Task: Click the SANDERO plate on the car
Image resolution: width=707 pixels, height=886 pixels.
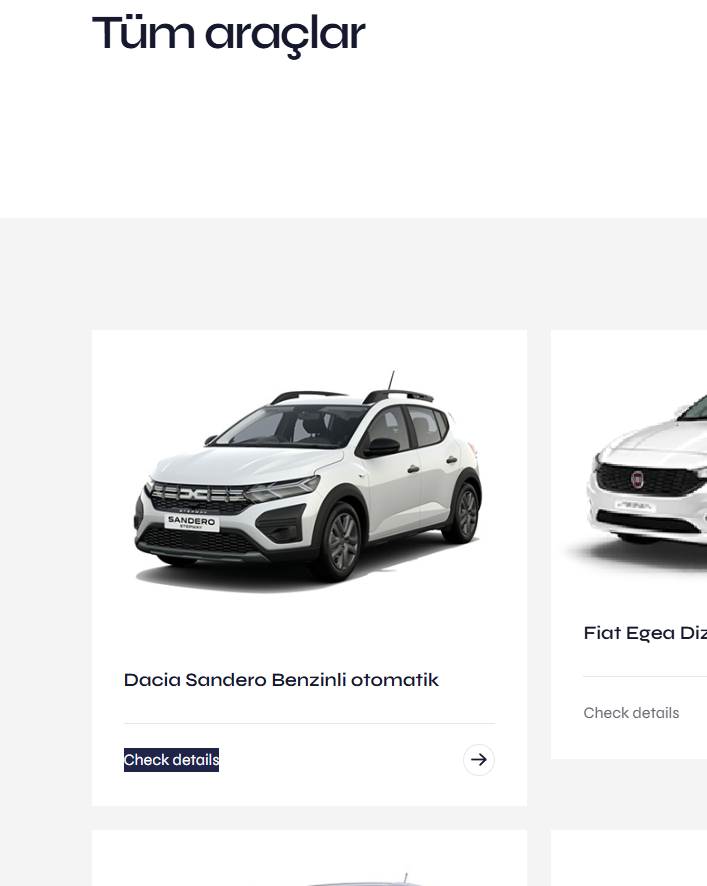Action: tap(192, 522)
